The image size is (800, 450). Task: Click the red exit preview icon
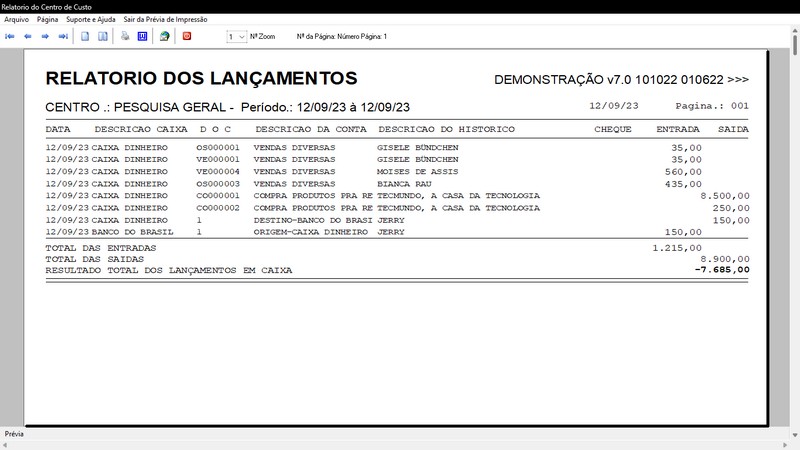(187, 36)
